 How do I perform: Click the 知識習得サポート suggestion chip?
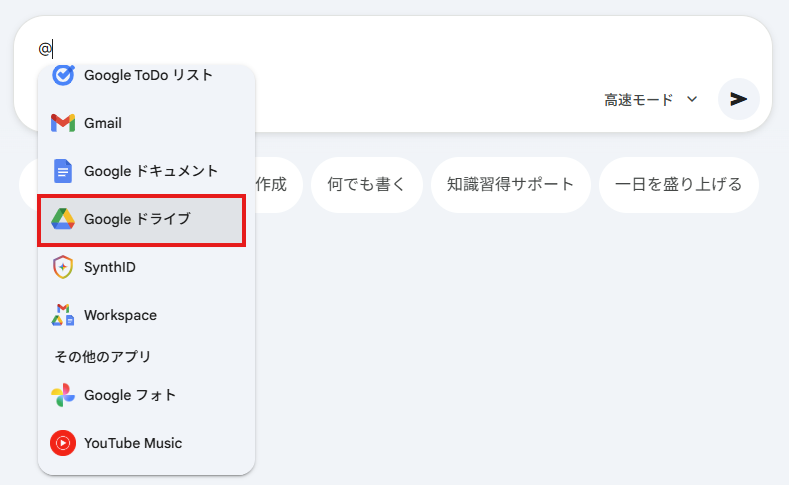[511, 184]
